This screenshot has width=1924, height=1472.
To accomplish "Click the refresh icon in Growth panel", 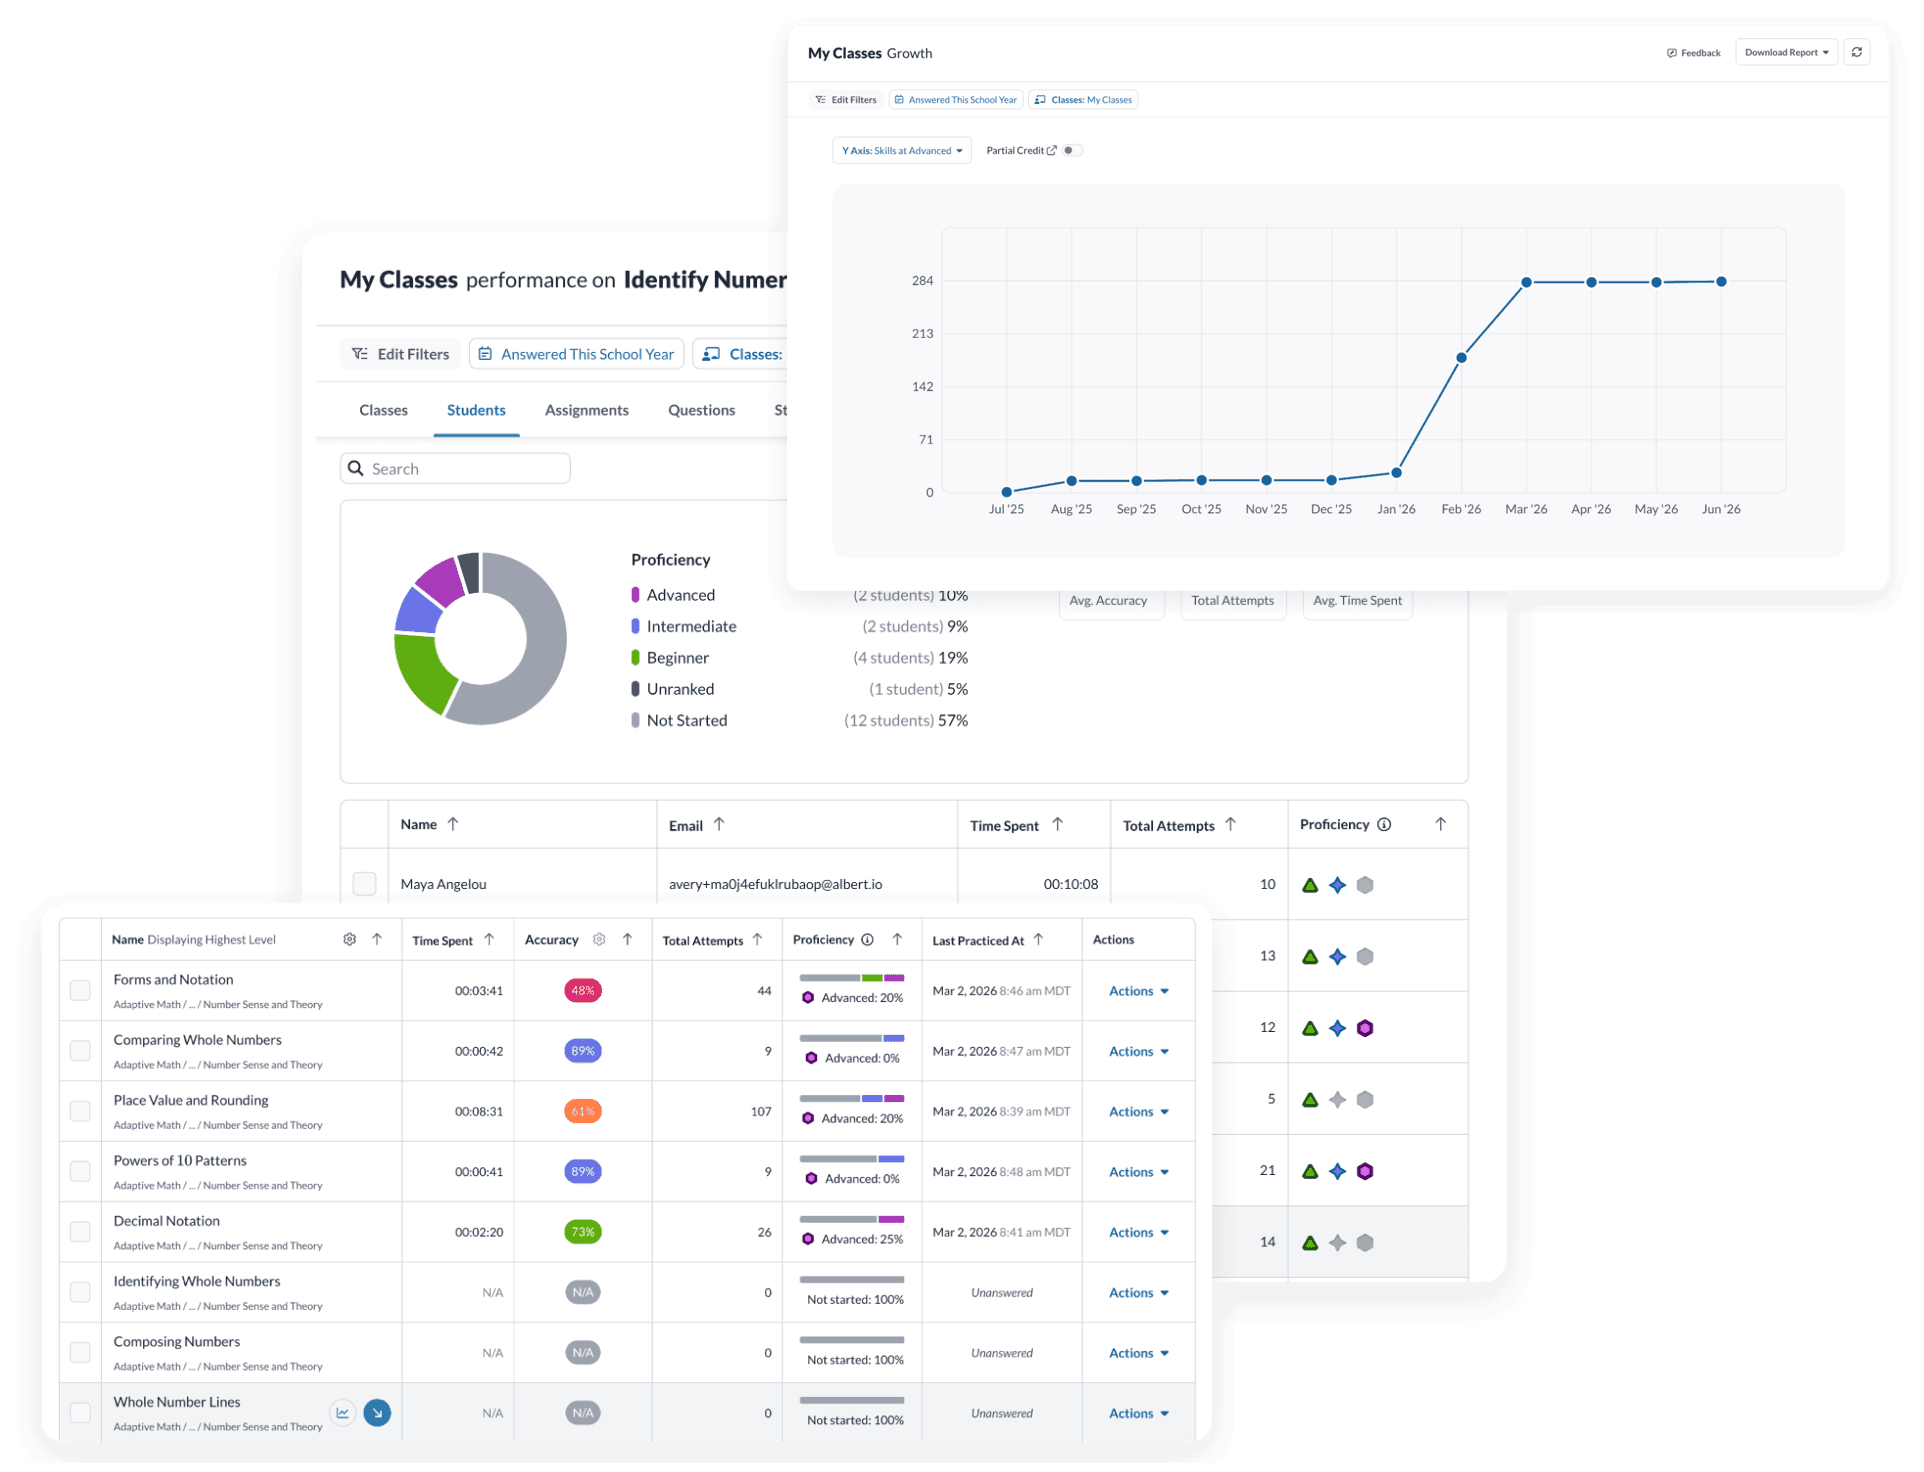I will [1857, 52].
